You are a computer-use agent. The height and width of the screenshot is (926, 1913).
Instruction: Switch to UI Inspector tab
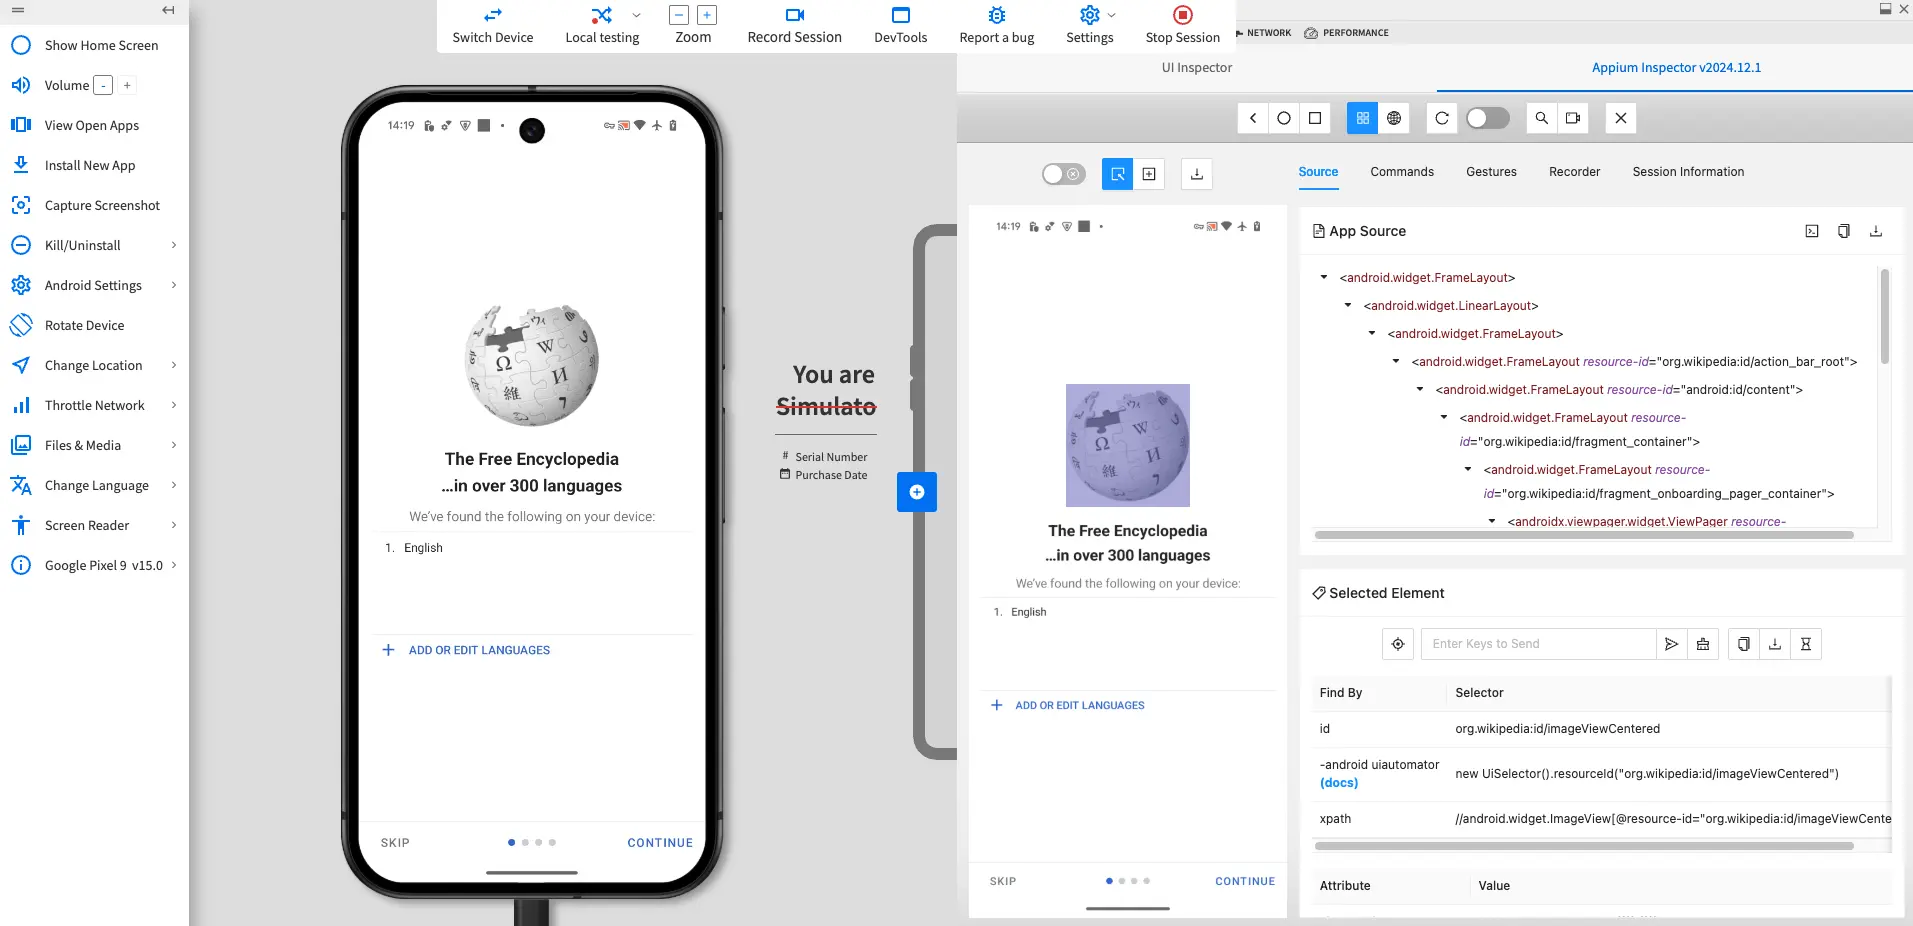(1196, 68)
